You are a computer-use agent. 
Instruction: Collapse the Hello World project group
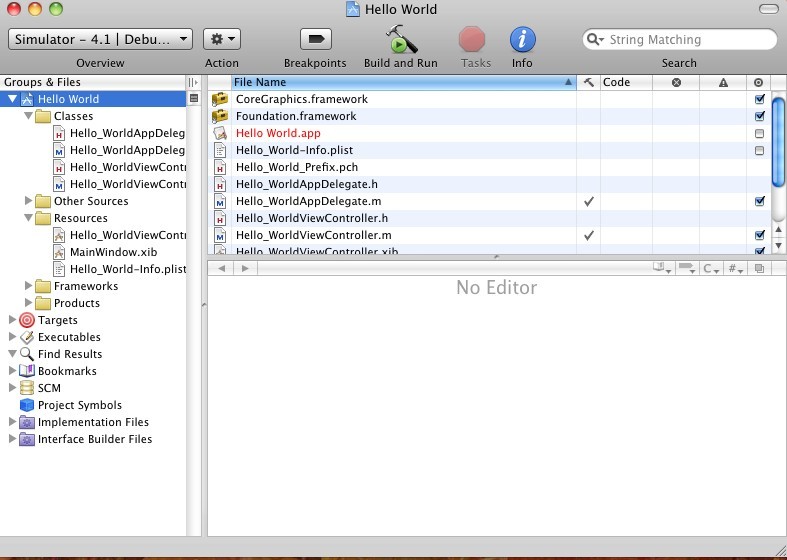coord(13,99)
